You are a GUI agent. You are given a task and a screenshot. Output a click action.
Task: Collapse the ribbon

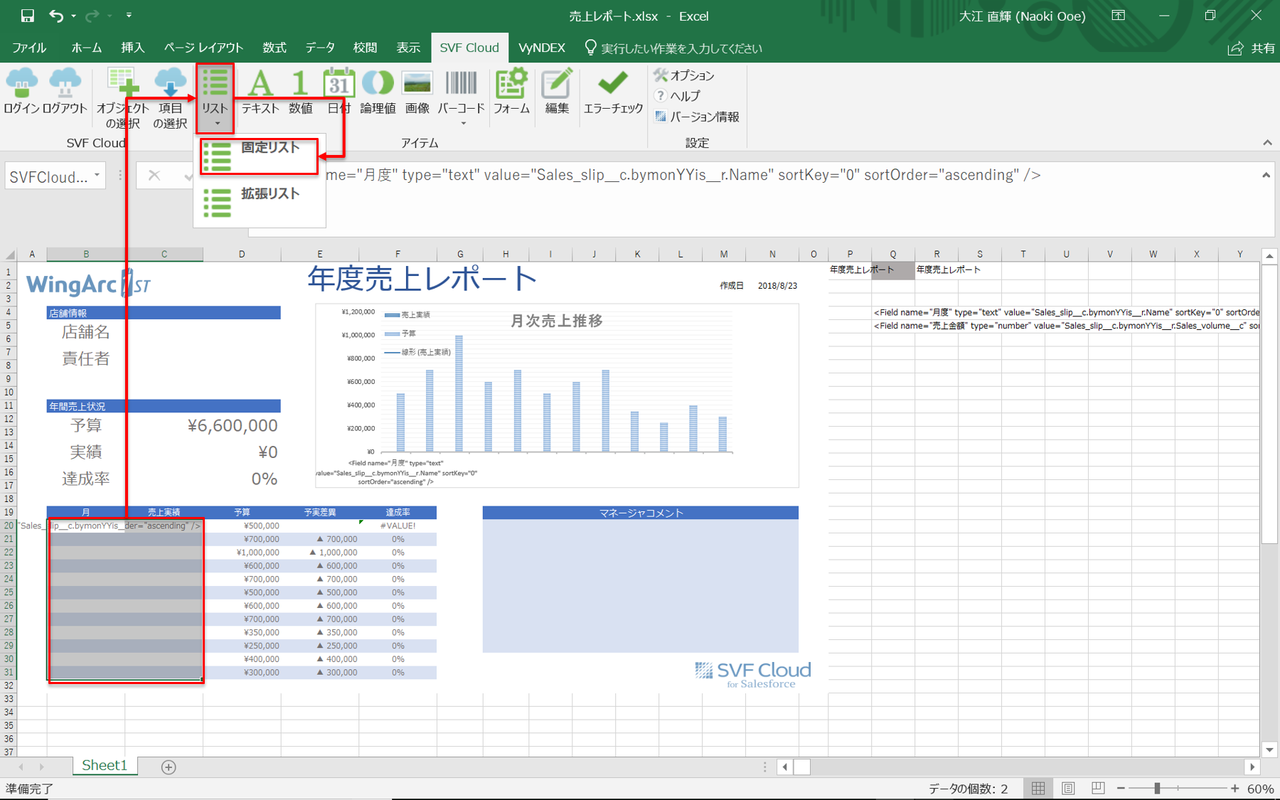(x=1265, y=143)
